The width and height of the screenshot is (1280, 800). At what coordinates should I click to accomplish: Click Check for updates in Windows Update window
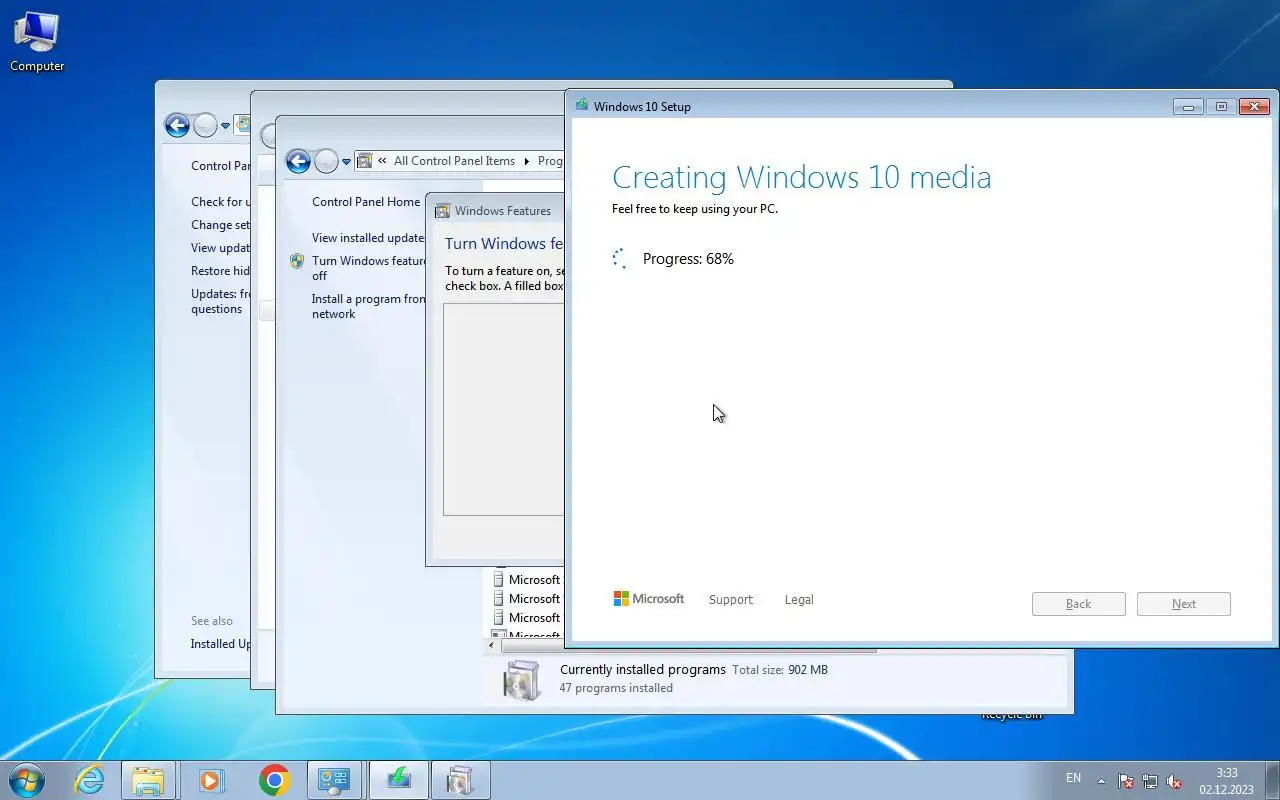[218, 202]
